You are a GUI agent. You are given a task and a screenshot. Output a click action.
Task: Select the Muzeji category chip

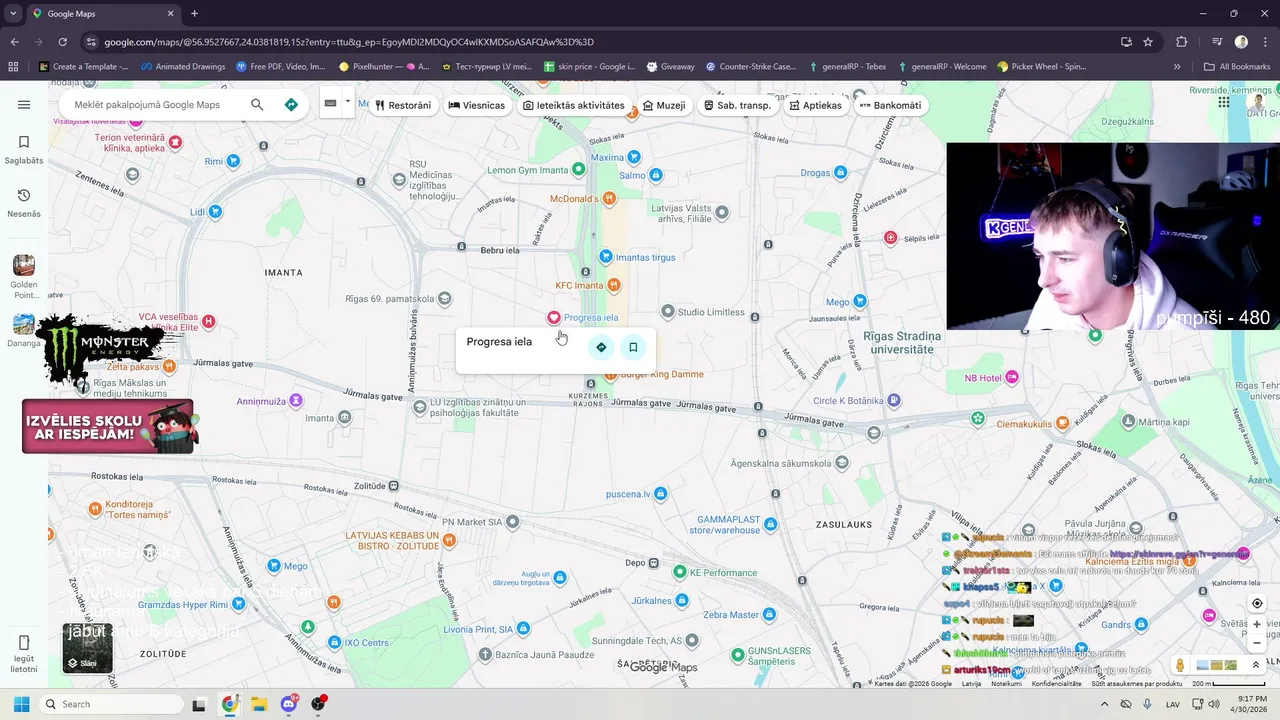[x=664, y=105]
